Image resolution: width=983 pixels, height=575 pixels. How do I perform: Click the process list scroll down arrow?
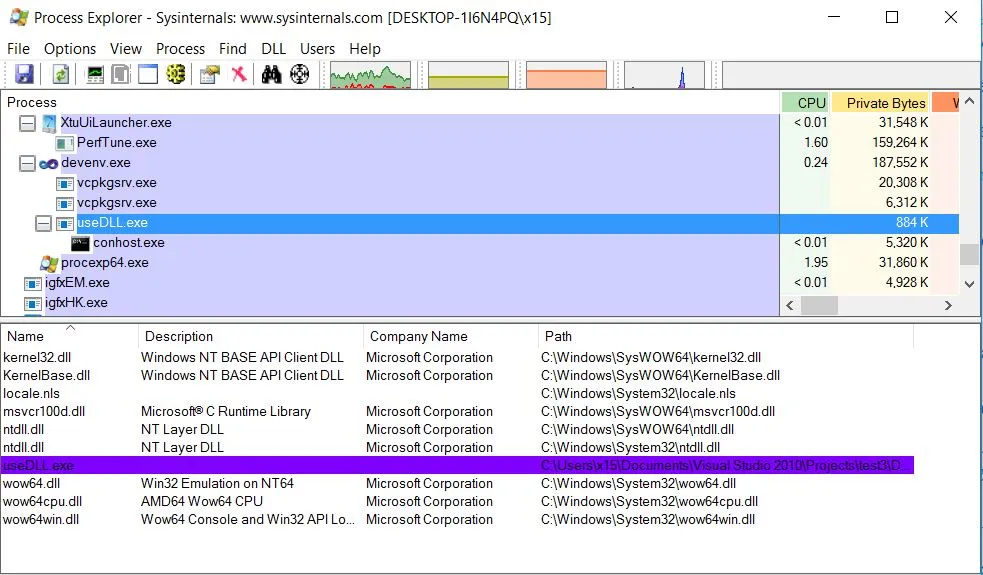point(969,284)
